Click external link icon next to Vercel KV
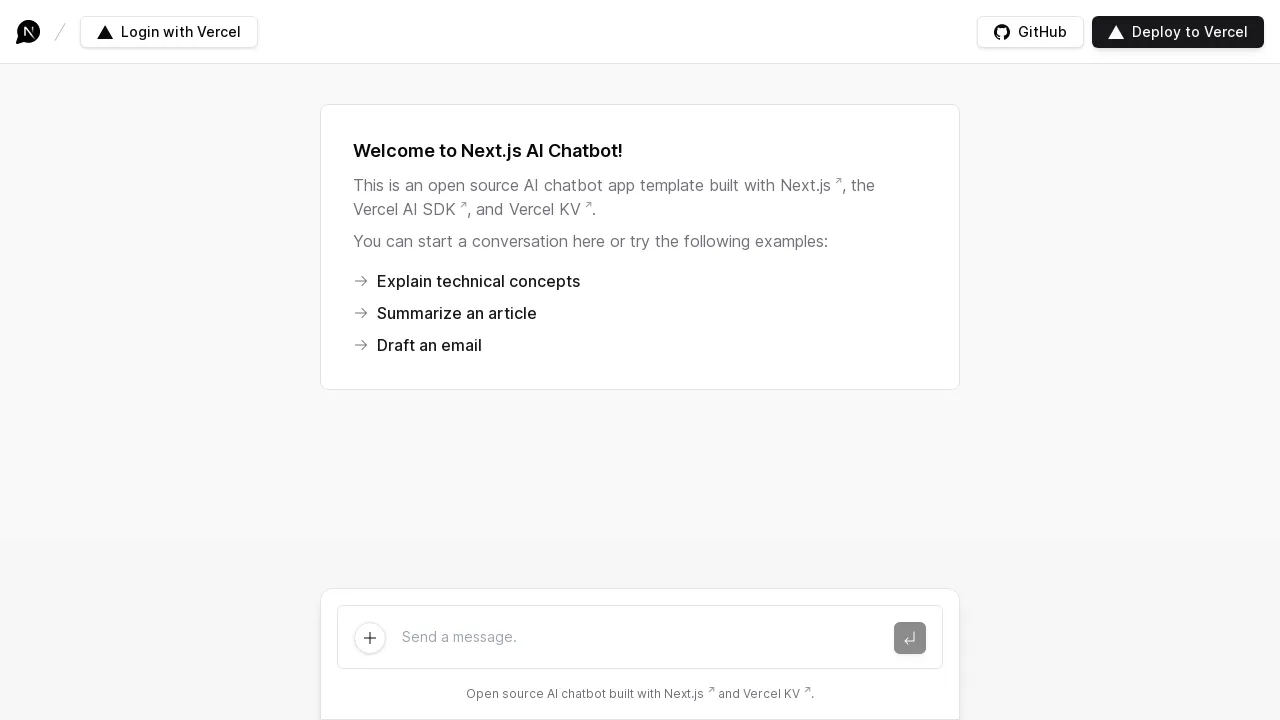Viewport: 1280px width, 720px height. pos(588,206)
